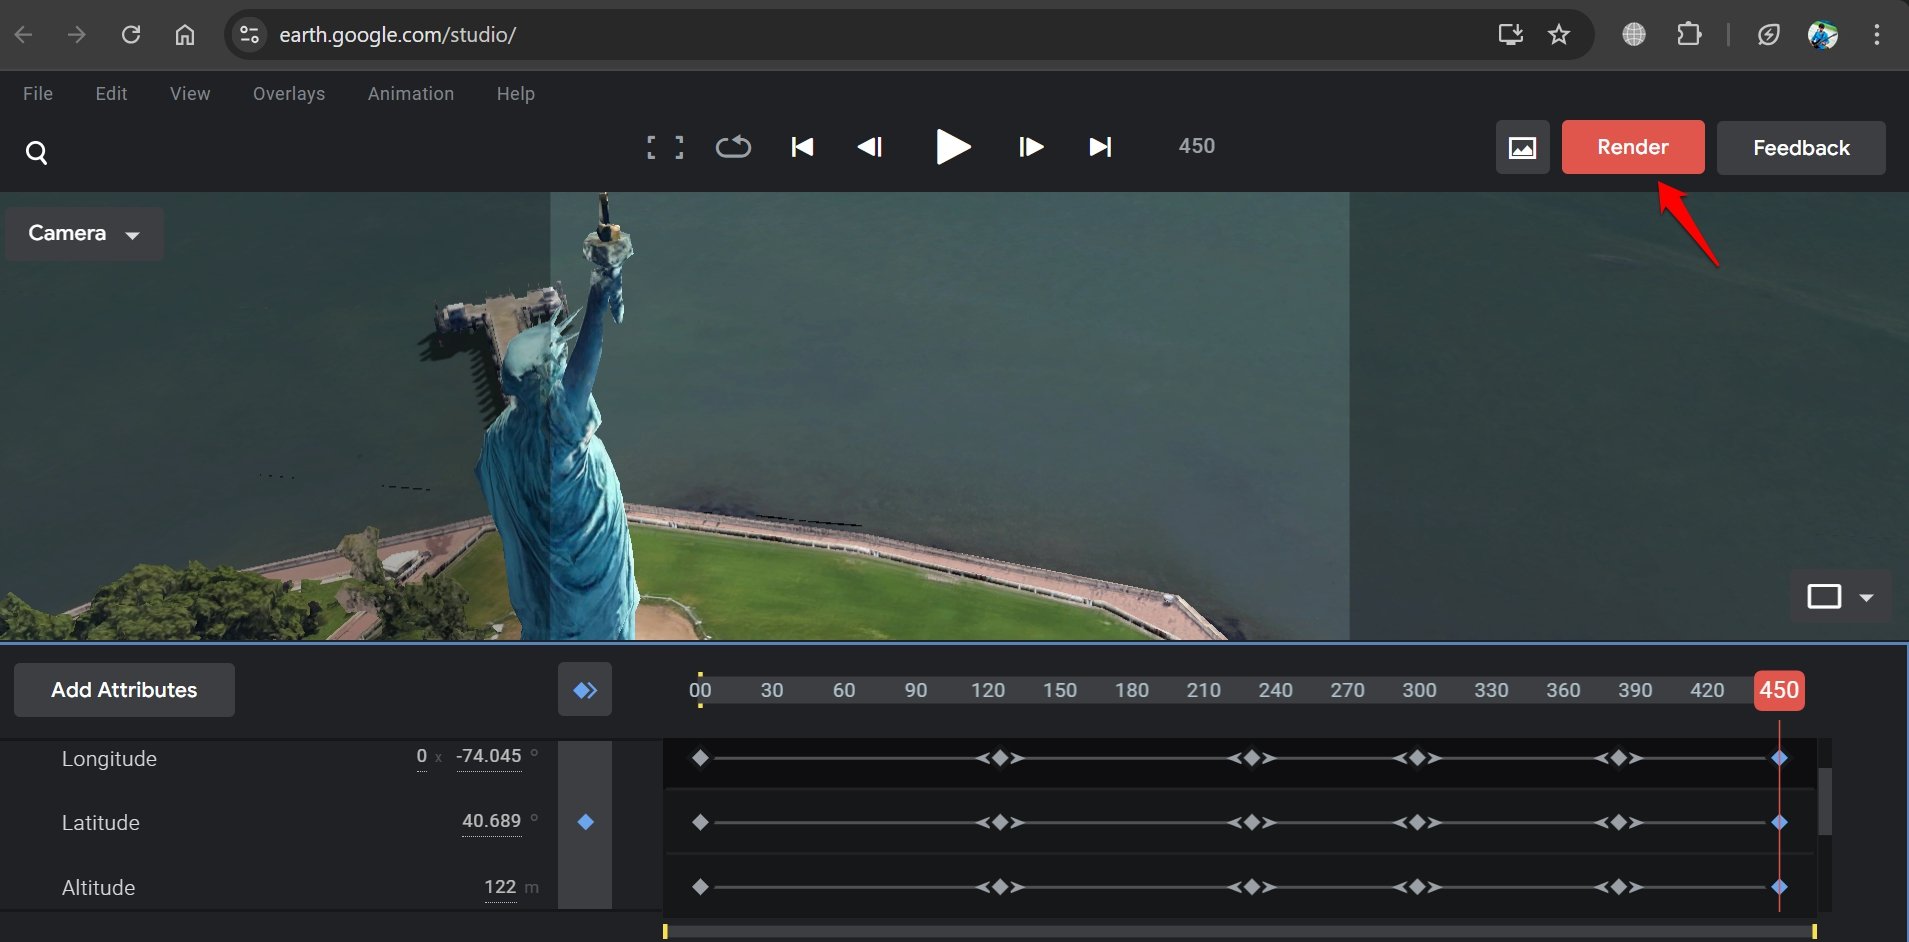The width and height of the screenshot is (1909, 942).
Task: Open the Animation menu
Action: [411, 93]
